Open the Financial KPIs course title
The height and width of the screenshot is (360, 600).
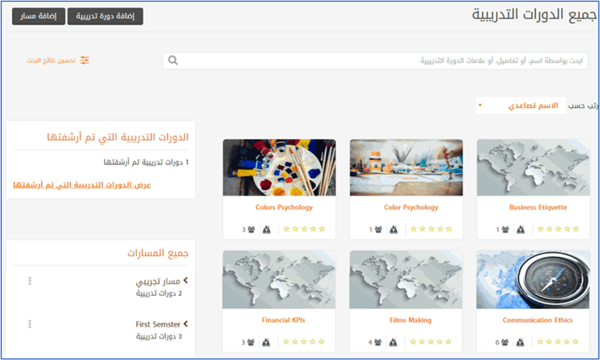click(x=284, y=320)
